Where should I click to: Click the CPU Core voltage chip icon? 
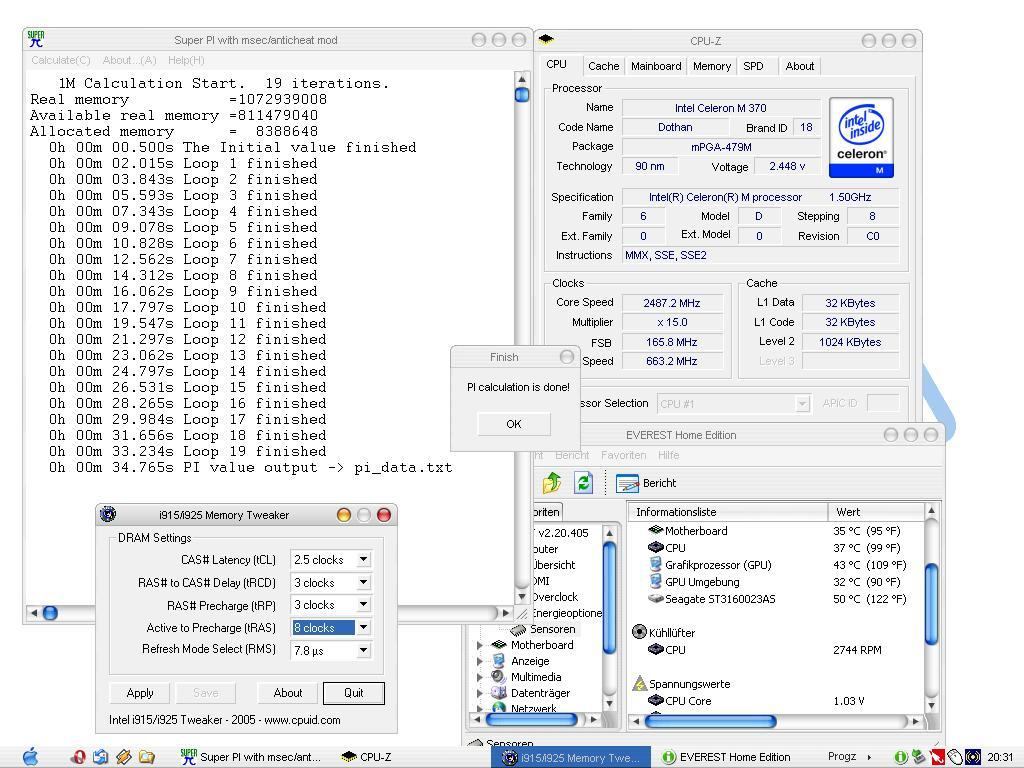pyautogui.click(x=656, y=700)
